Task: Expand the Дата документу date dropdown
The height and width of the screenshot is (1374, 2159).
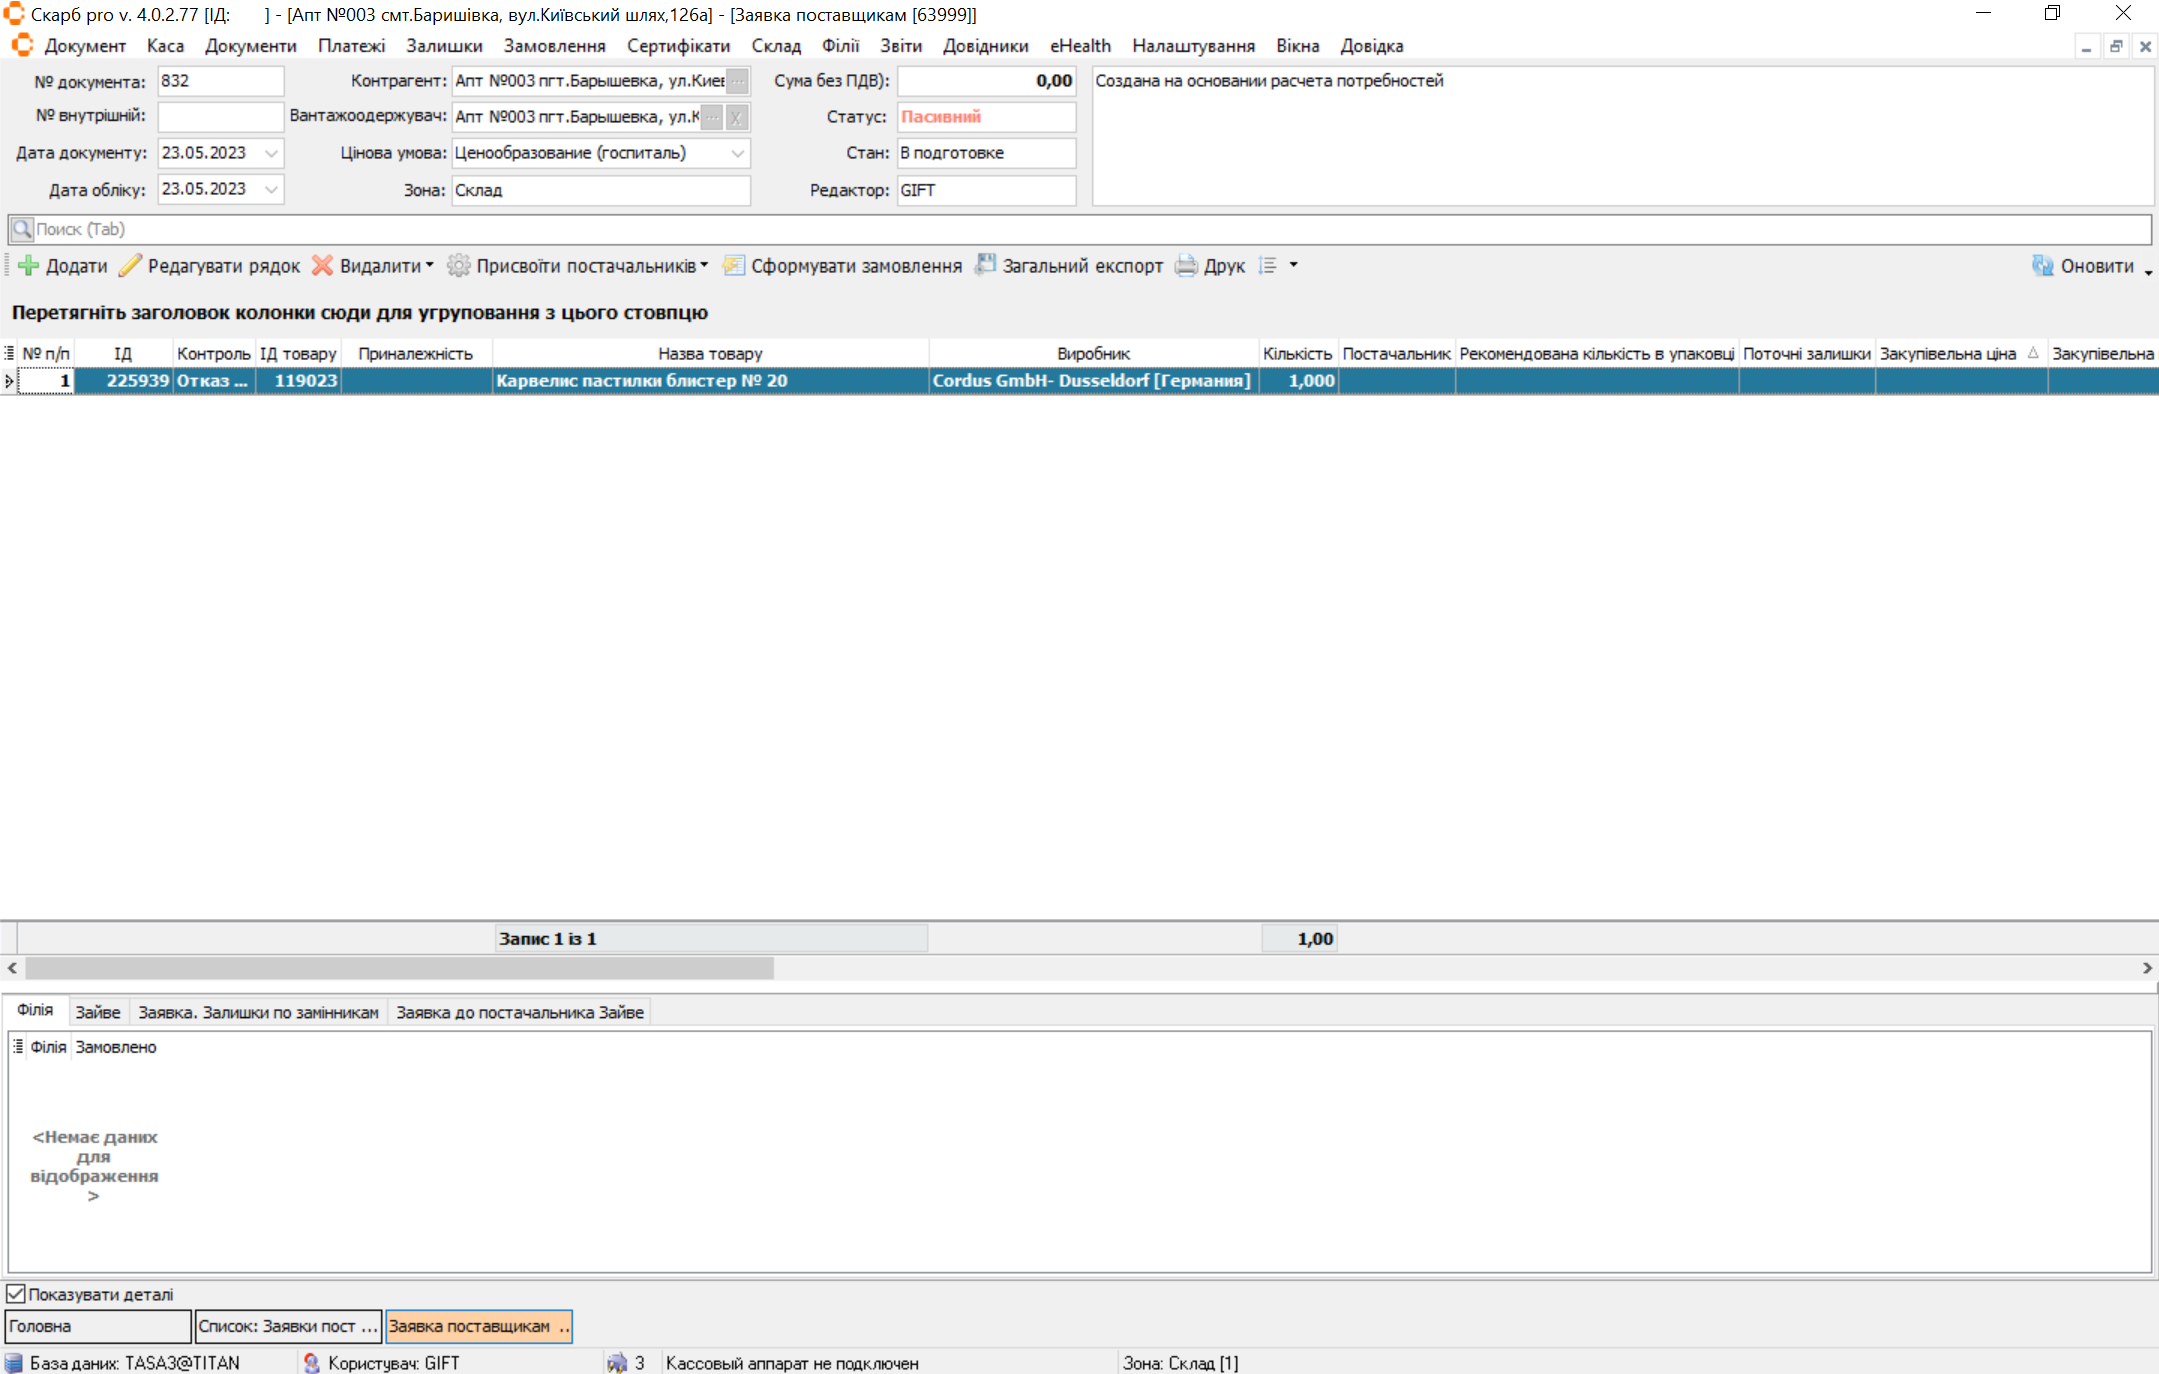Action: point(271,153)
